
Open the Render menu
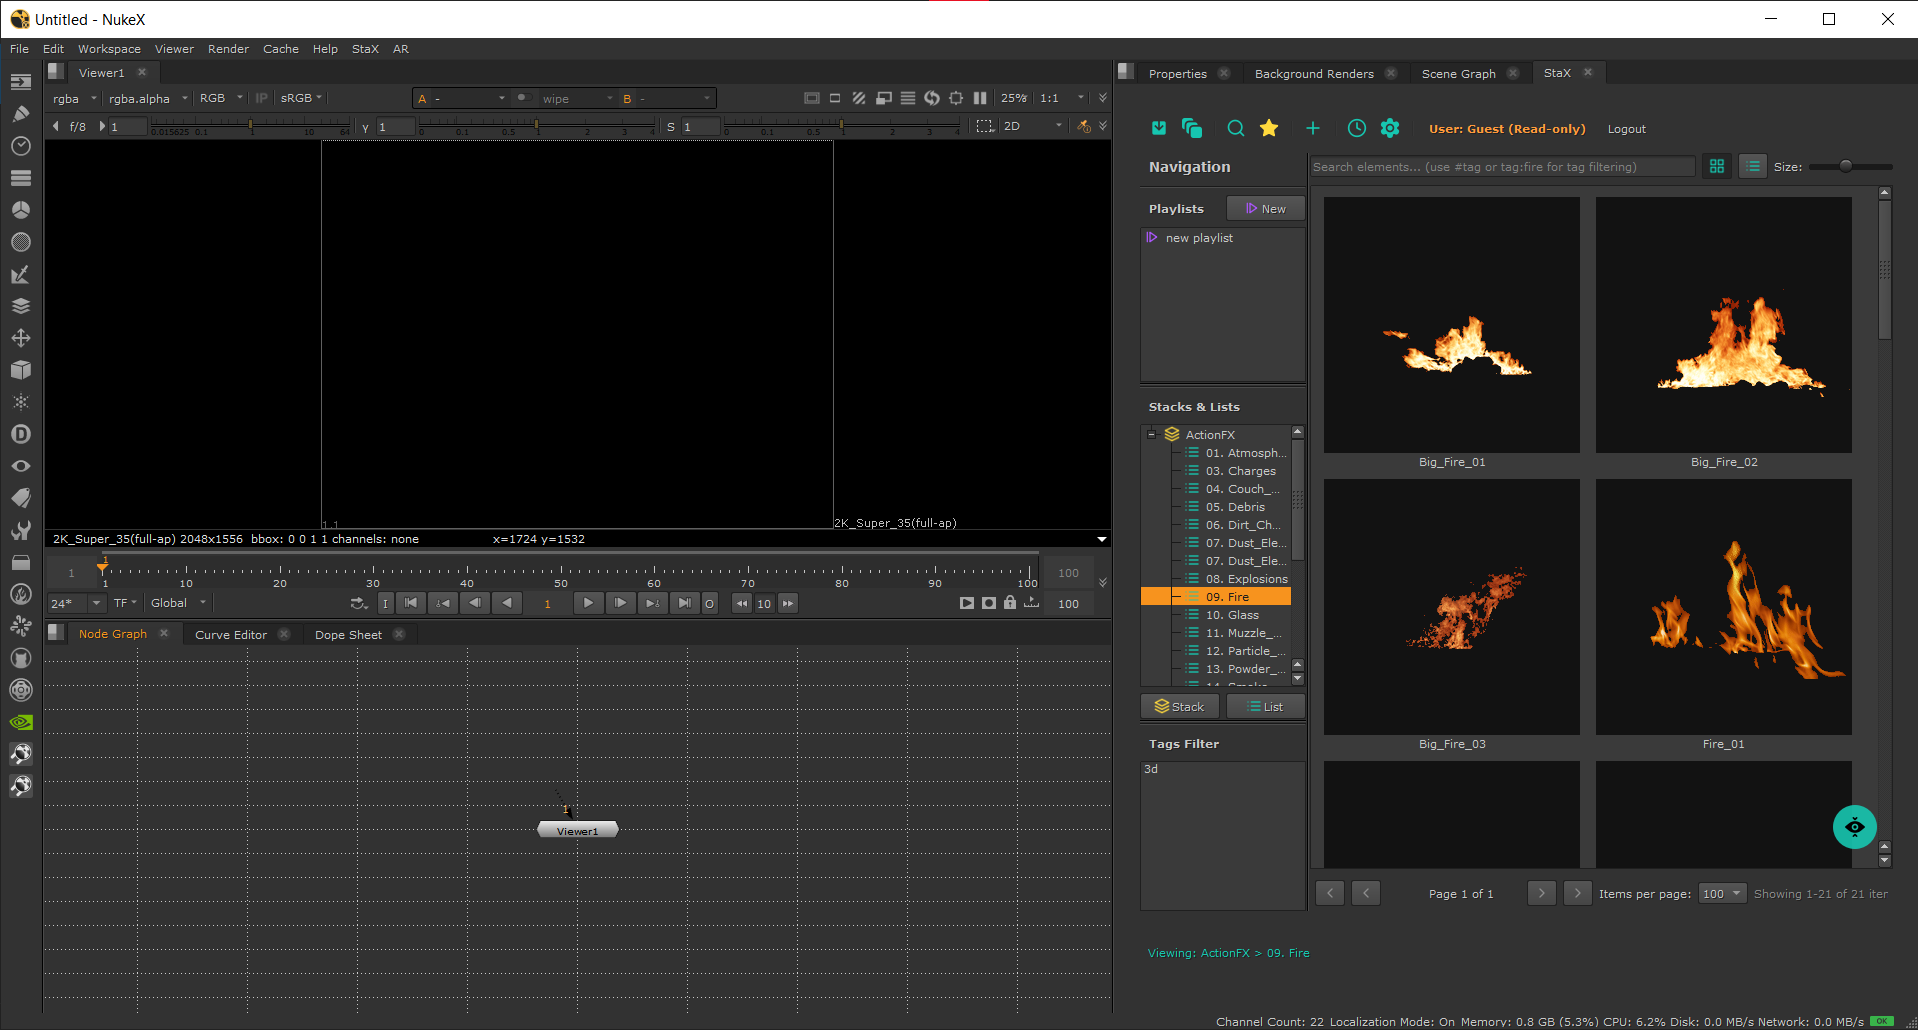(x=228, y=49)
